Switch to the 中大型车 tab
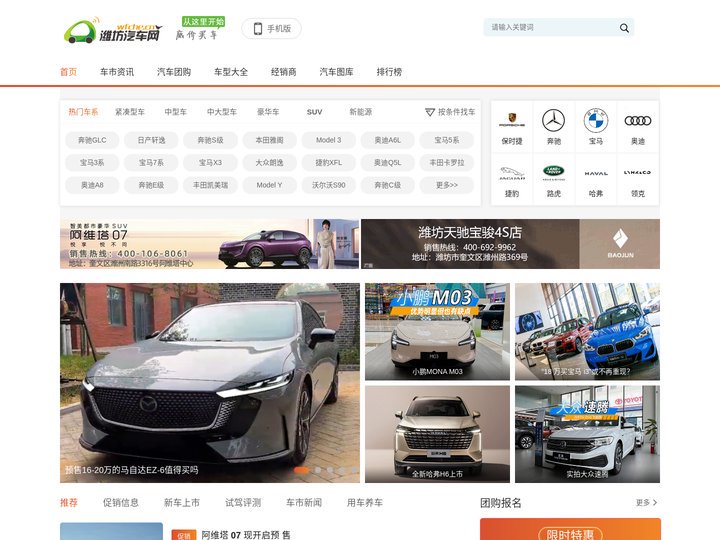Screen dimensions: 720x540 [222, 112]
